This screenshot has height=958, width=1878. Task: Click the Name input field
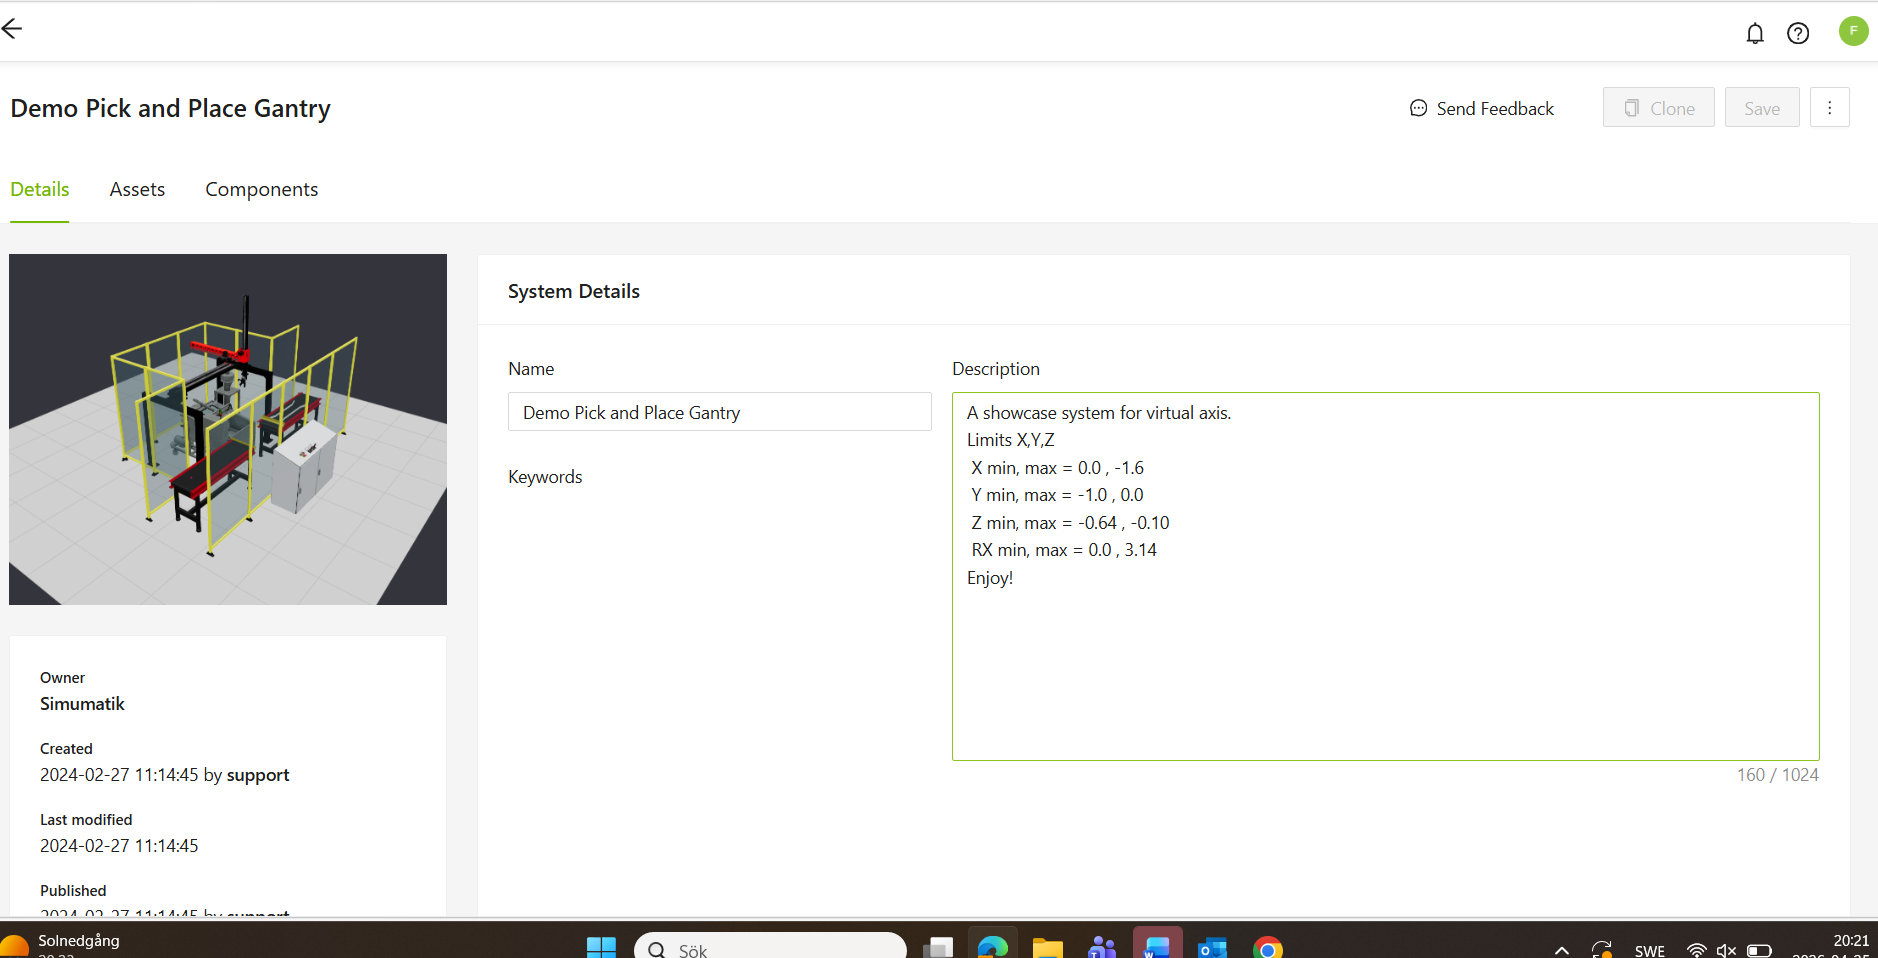(719, 412)
